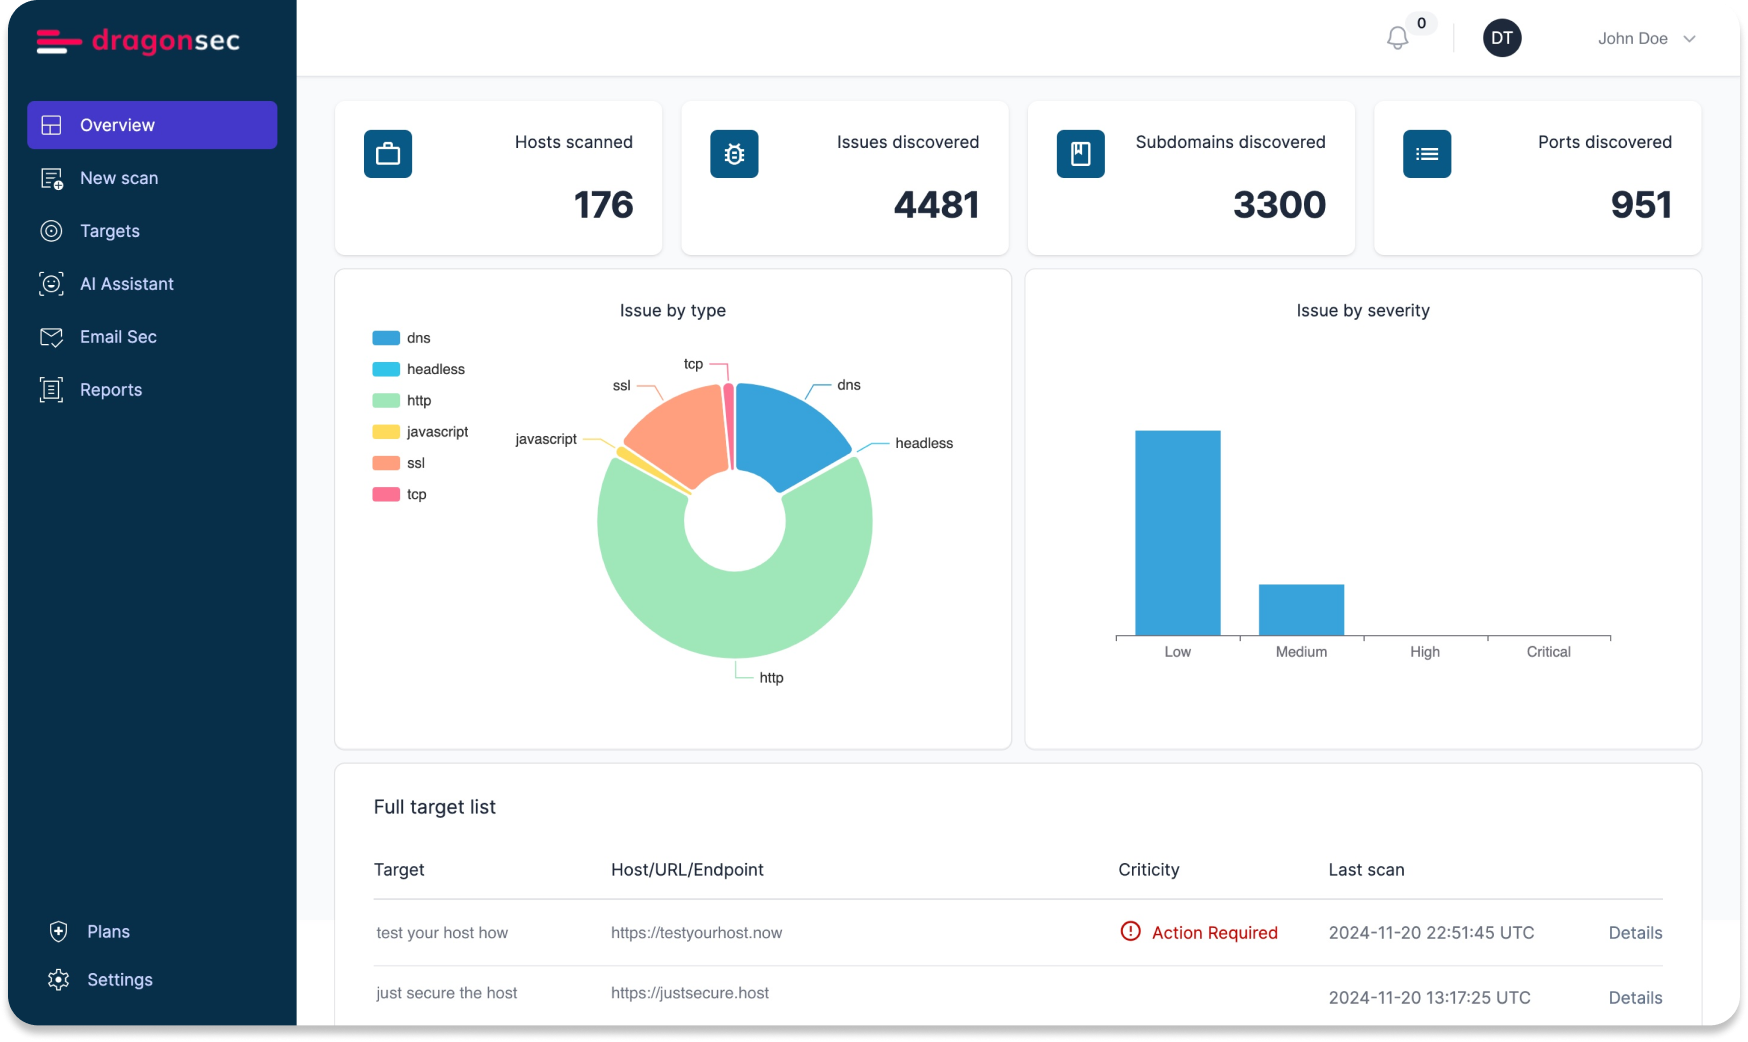
Task: Click the dragonsec logo
Action: click(139, 41)
